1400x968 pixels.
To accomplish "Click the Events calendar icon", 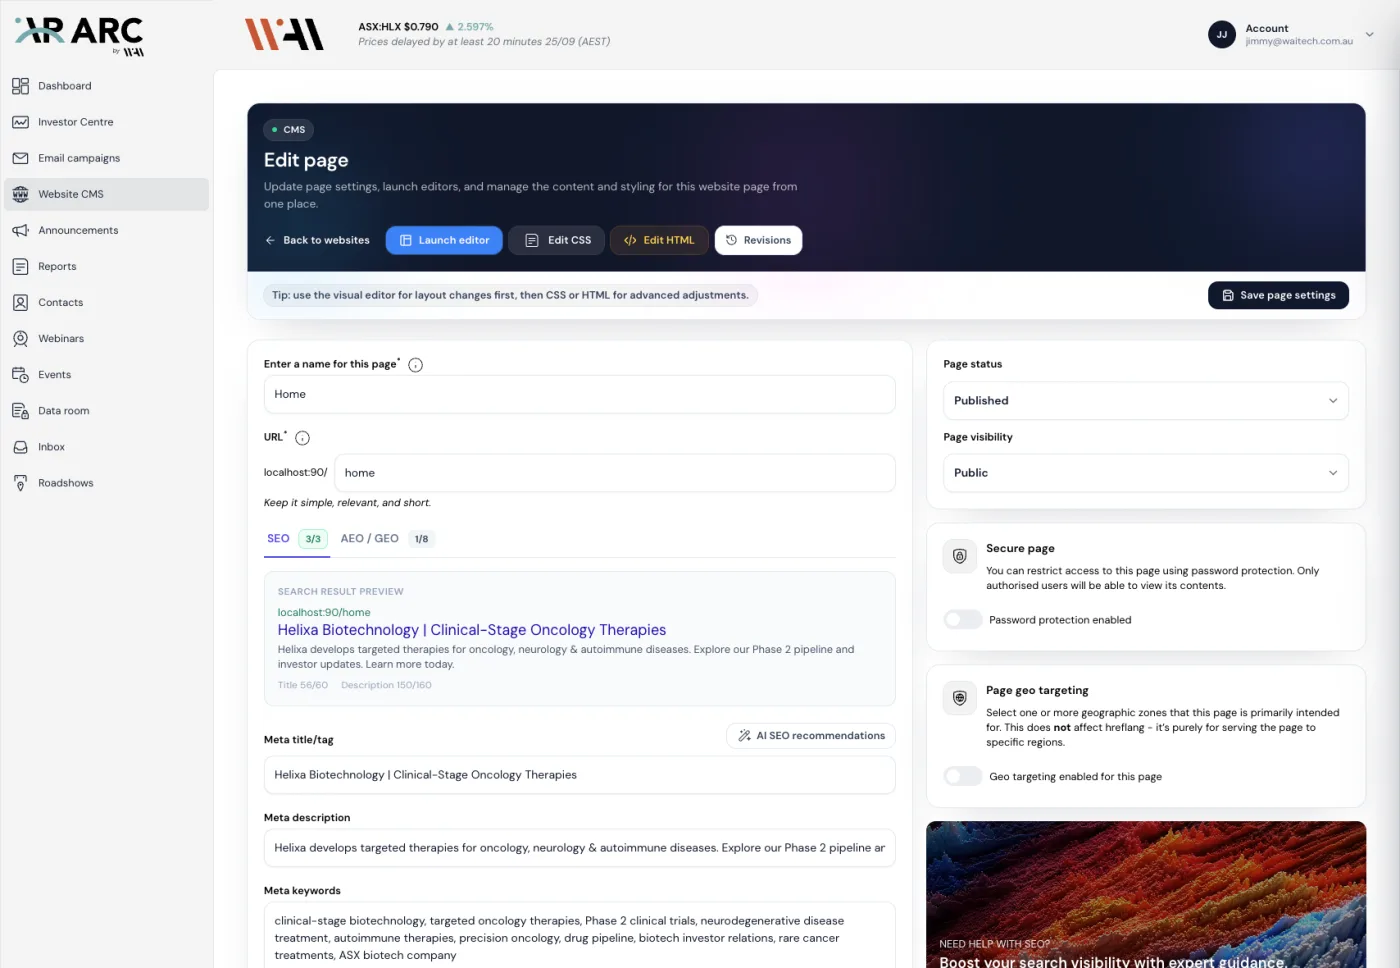I will point(20,375).
